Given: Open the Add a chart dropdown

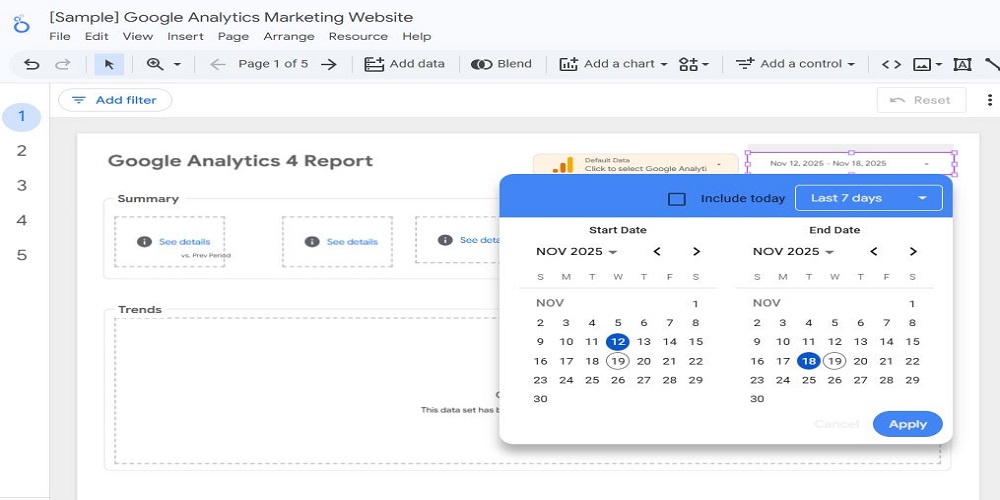Looking at the screenshot, I should (613, 64).
